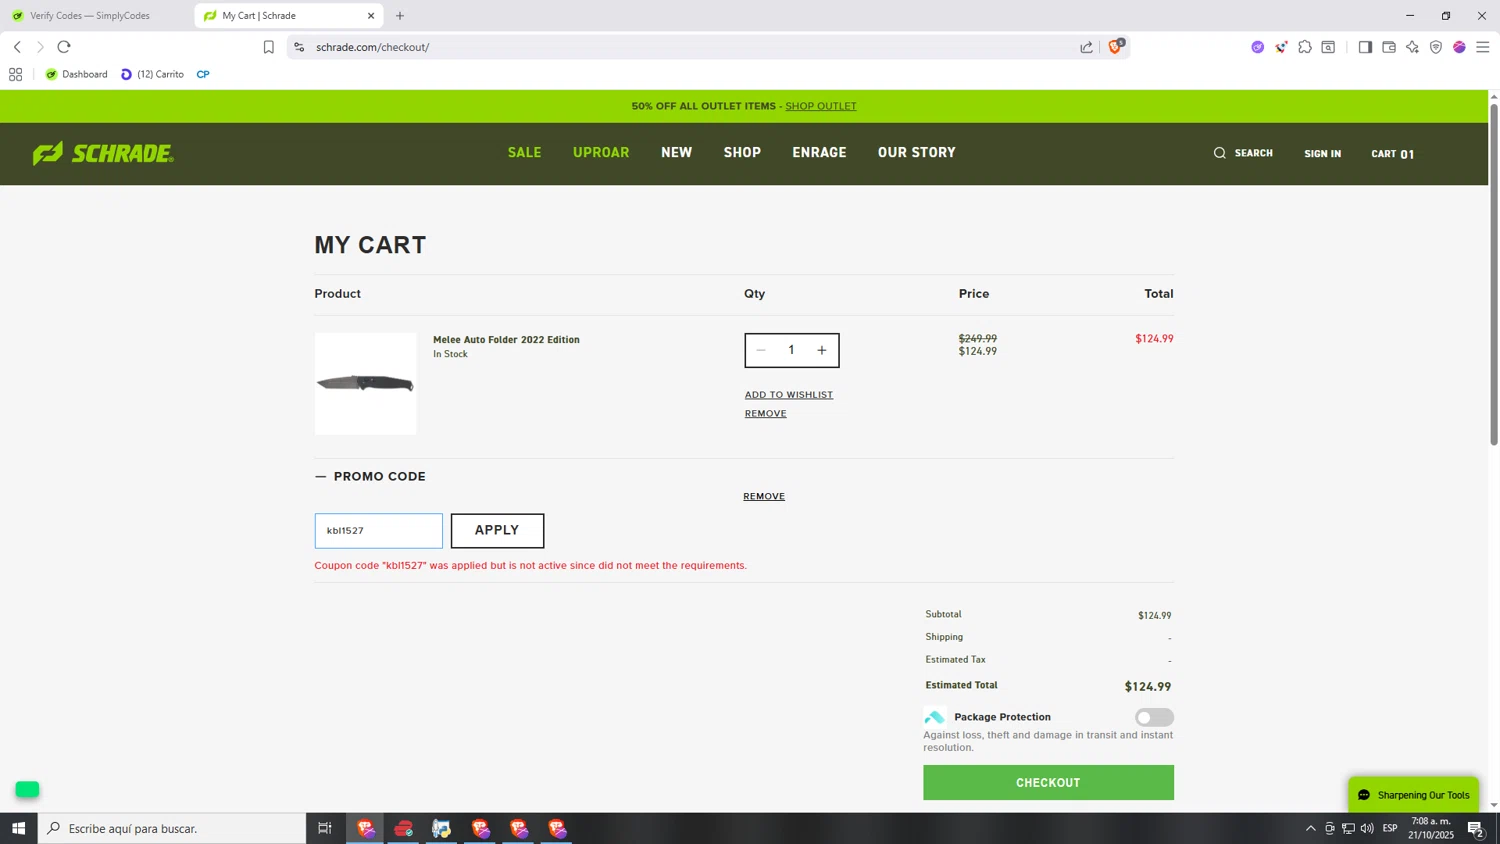
Task: Open Sharpening Our Tools chat button
Action: tap(1413, 795)
